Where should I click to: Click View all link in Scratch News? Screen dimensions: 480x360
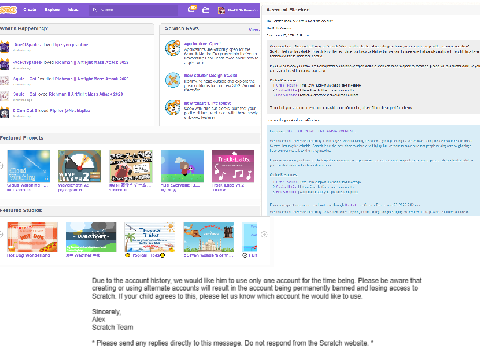(x=254, y=29)
